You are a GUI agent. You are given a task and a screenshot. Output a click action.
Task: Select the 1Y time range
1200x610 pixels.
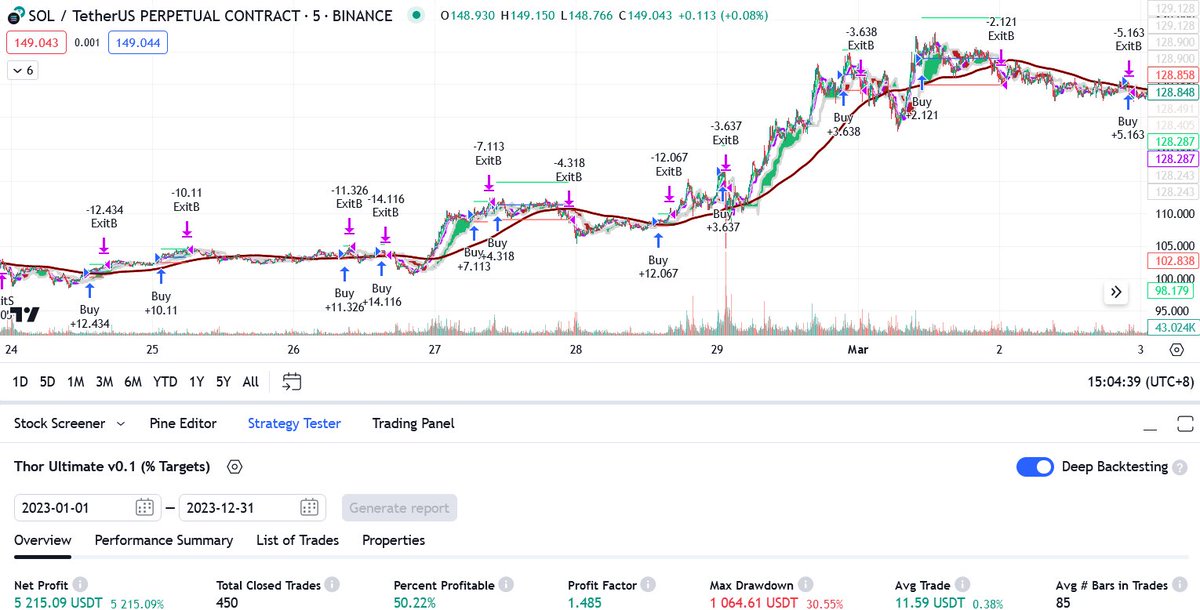196,381
